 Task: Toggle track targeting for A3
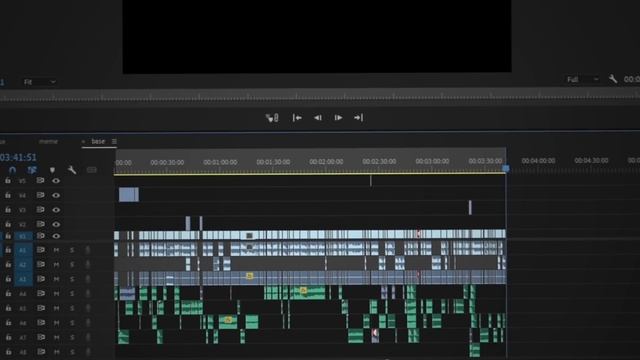point(23,279)
